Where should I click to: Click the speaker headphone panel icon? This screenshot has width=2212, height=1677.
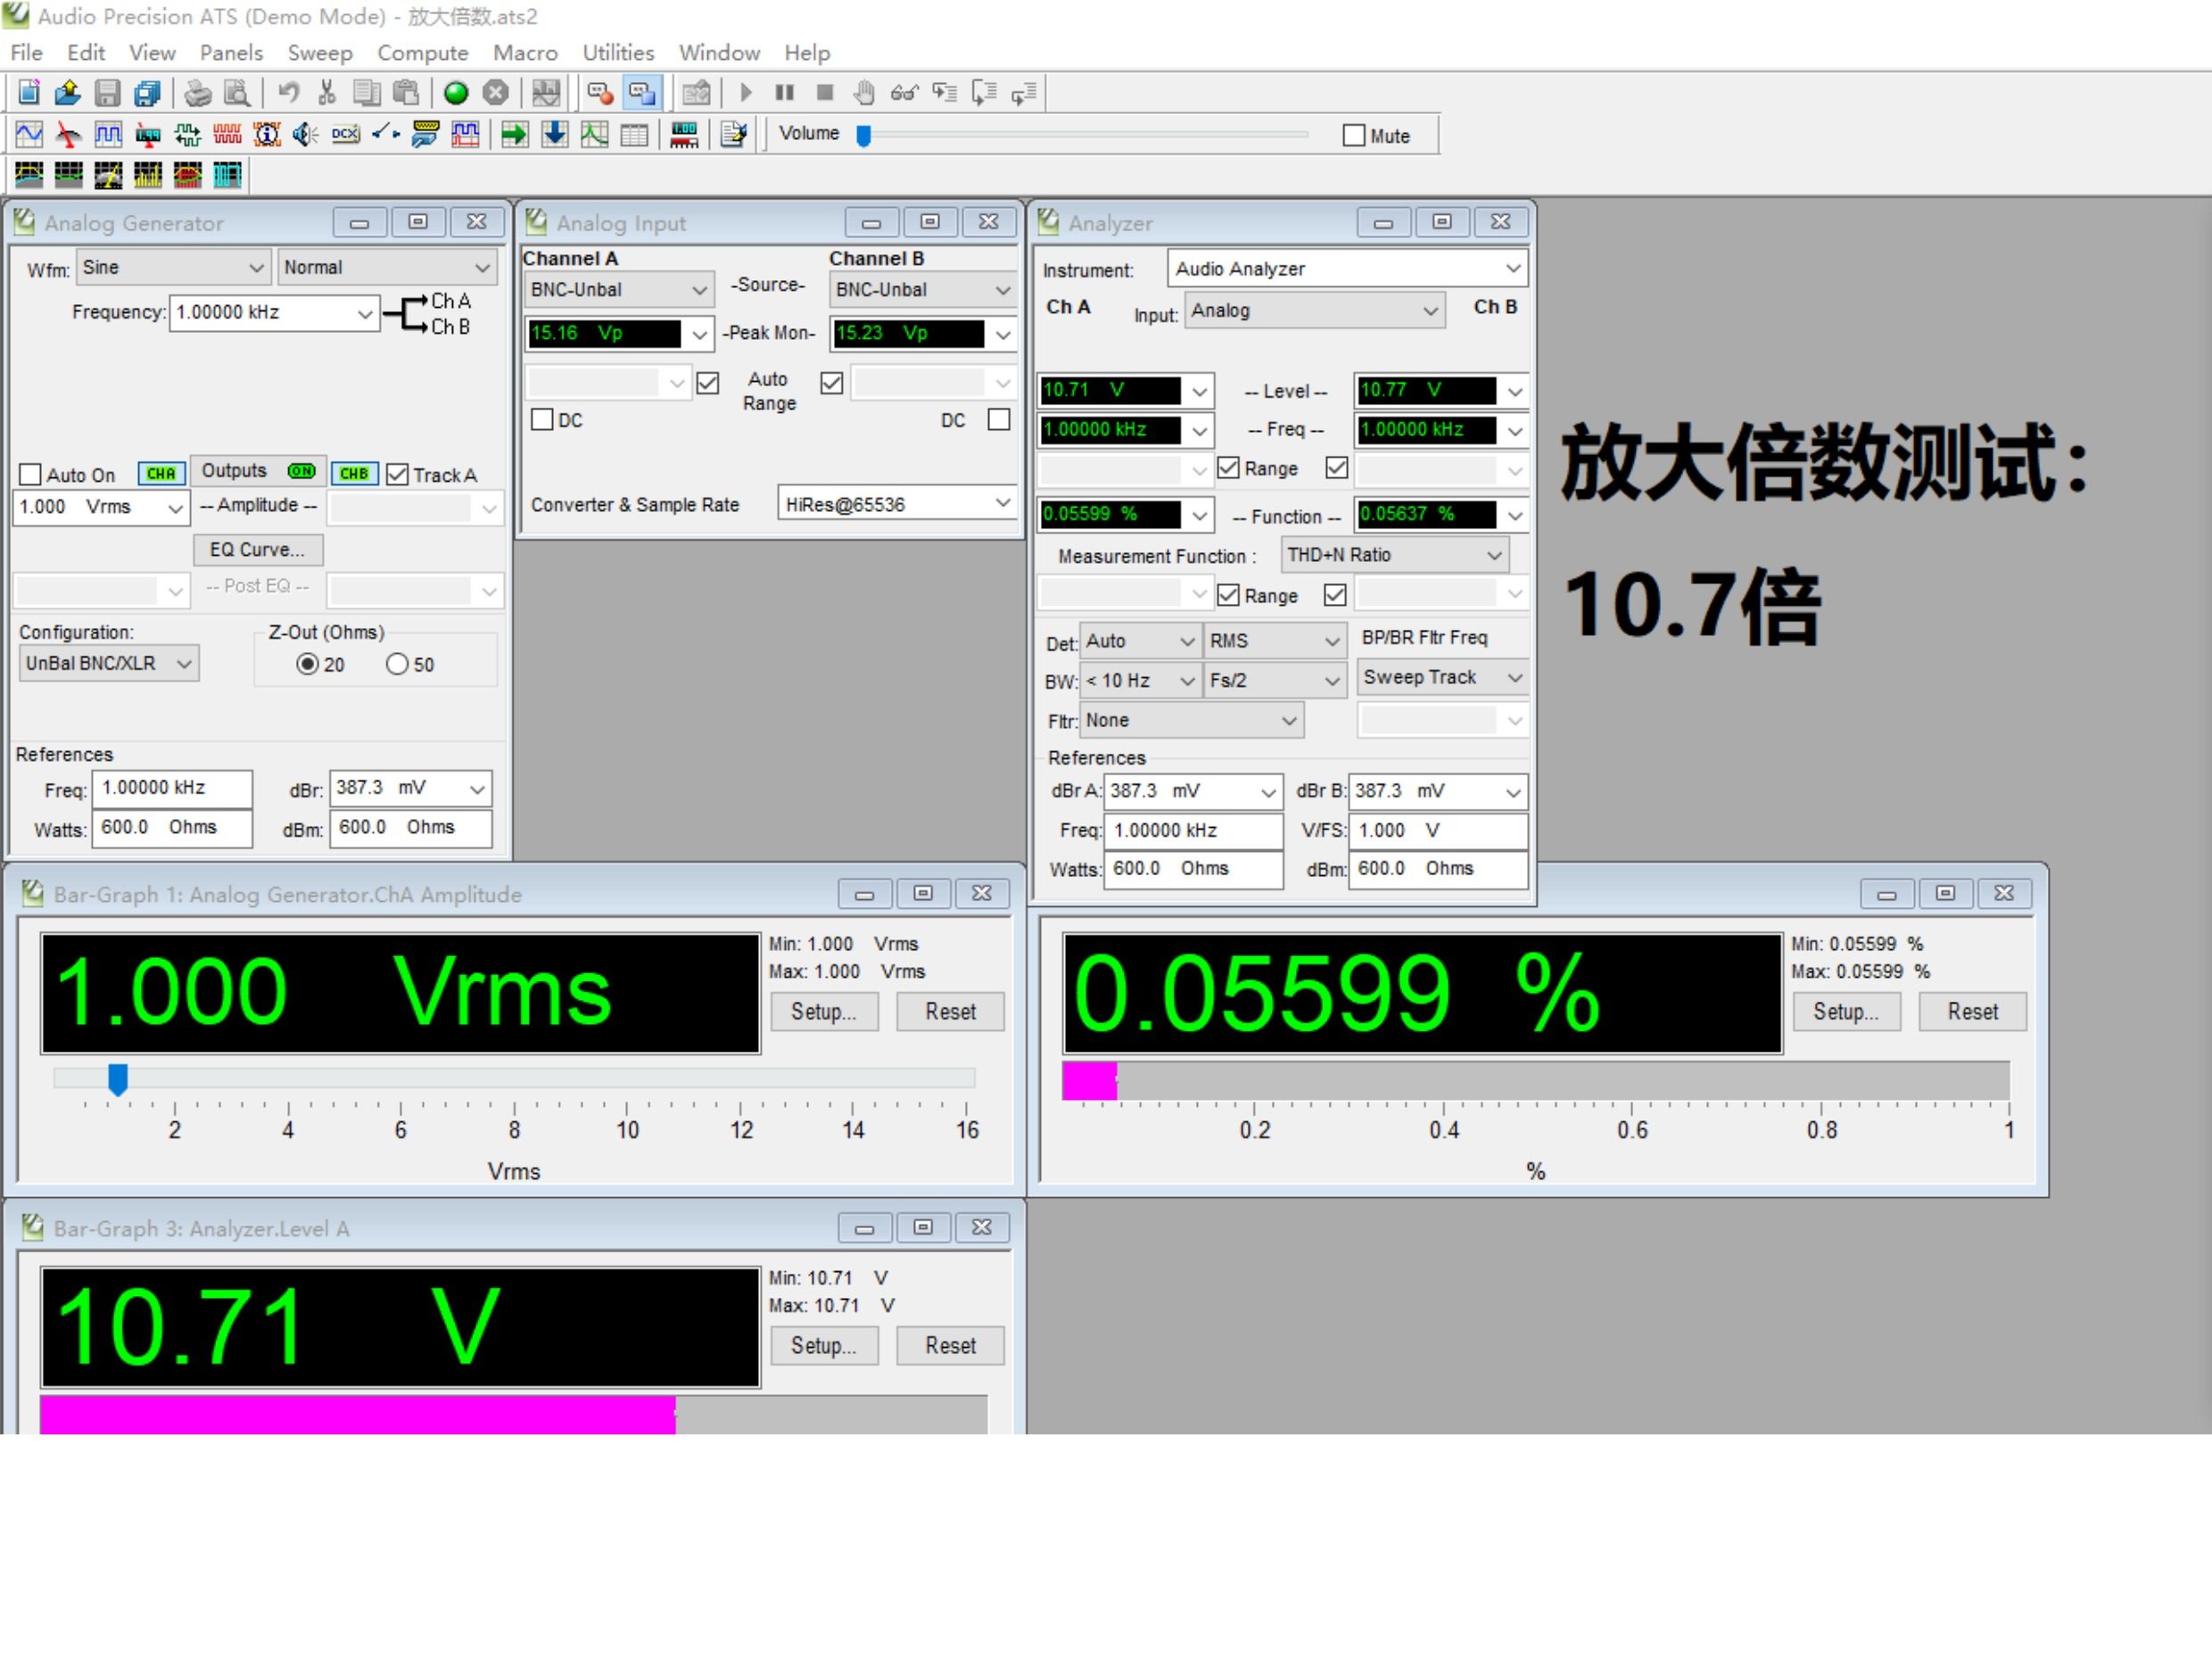pyautogui.click(x=306, y=134)
